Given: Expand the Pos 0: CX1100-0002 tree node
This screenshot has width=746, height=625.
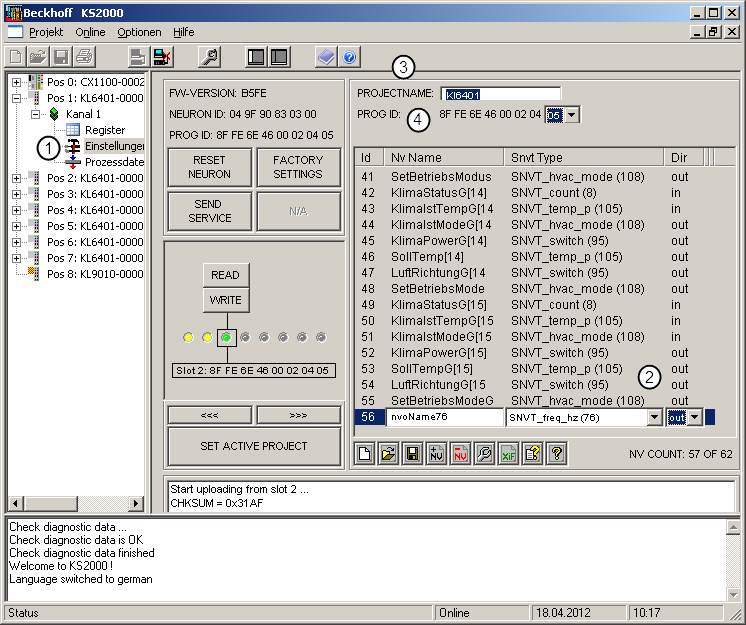Looking at the screenshot, I should pyautogui.click(x=17, y=82).
